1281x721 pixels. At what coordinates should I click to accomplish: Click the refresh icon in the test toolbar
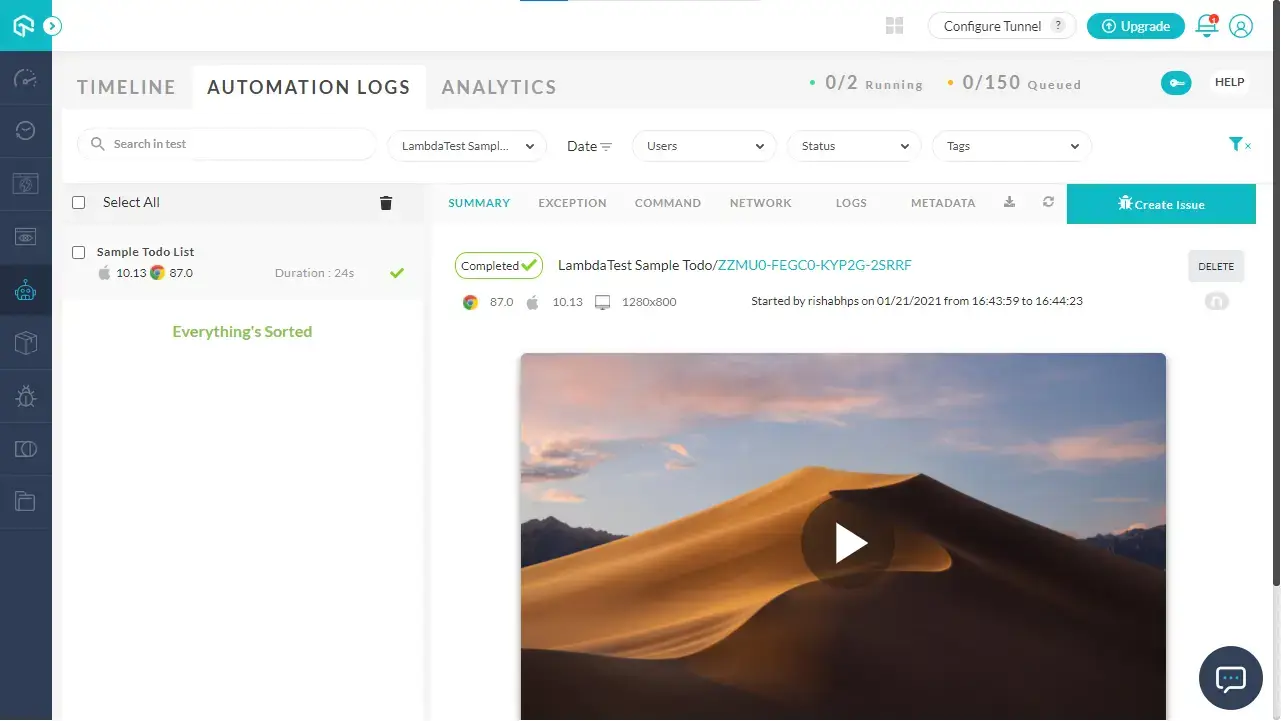coord(1048,202)
